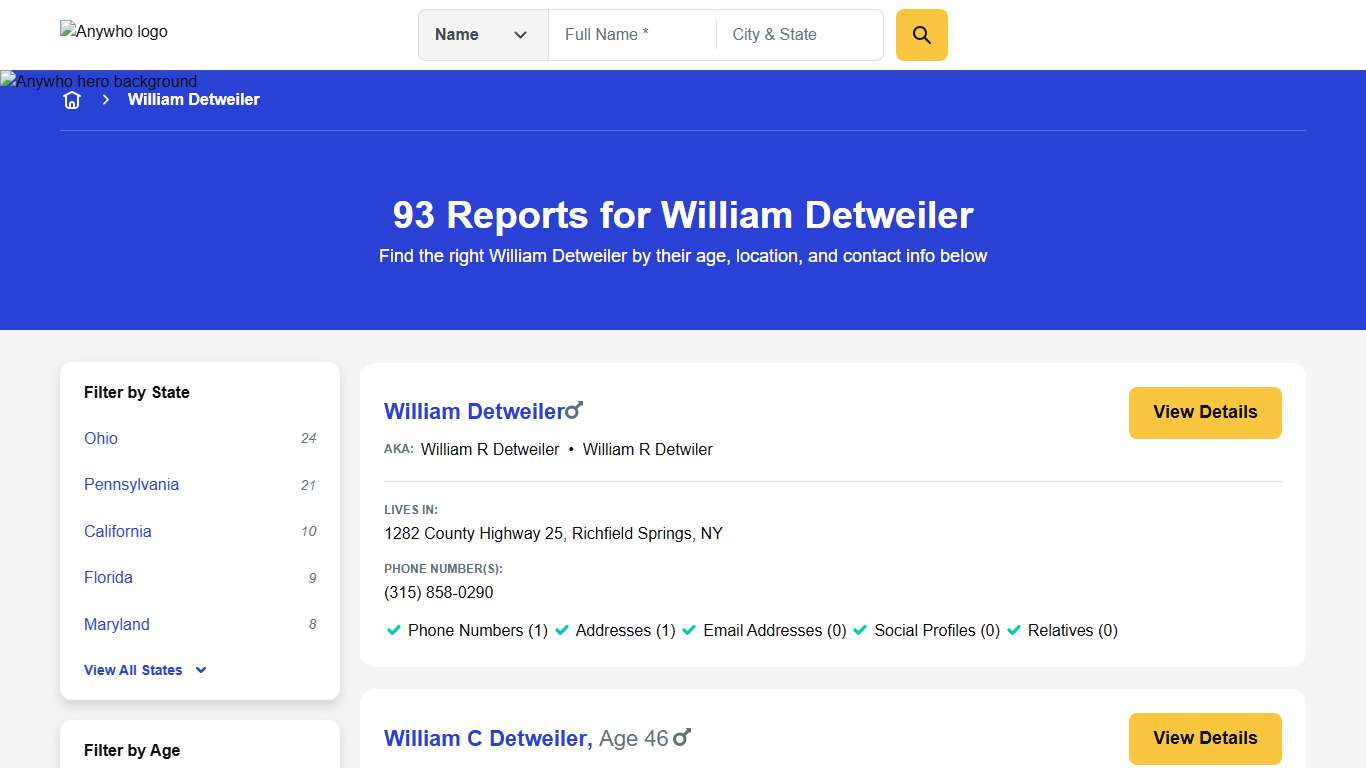Click the gender icon beside William C Detweiler
Viewport: 1366px width, 768px height.
click(681, 737)
